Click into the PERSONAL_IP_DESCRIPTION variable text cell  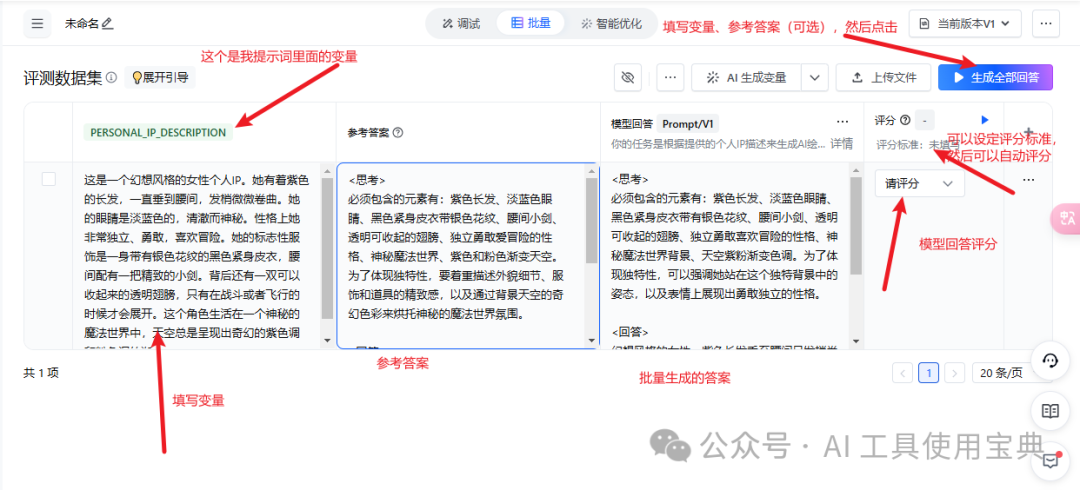tap(196, 256)
